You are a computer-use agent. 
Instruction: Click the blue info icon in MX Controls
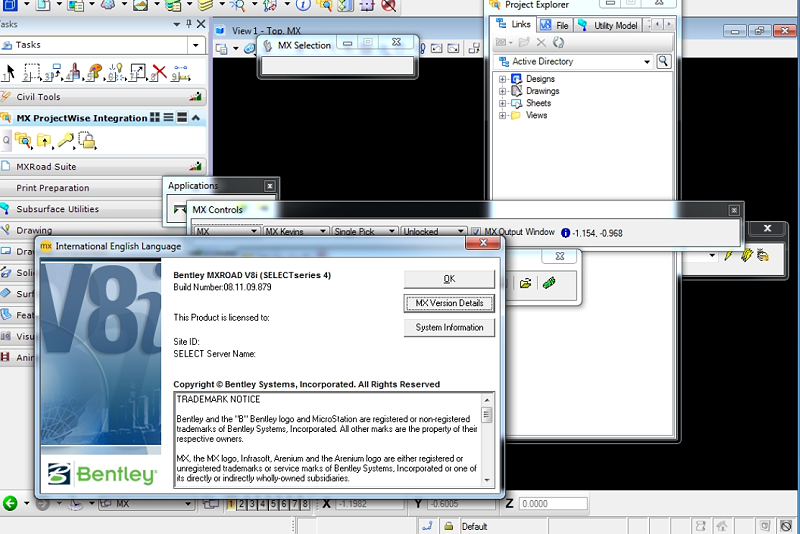pyautogui.click(x=565, y=232)
